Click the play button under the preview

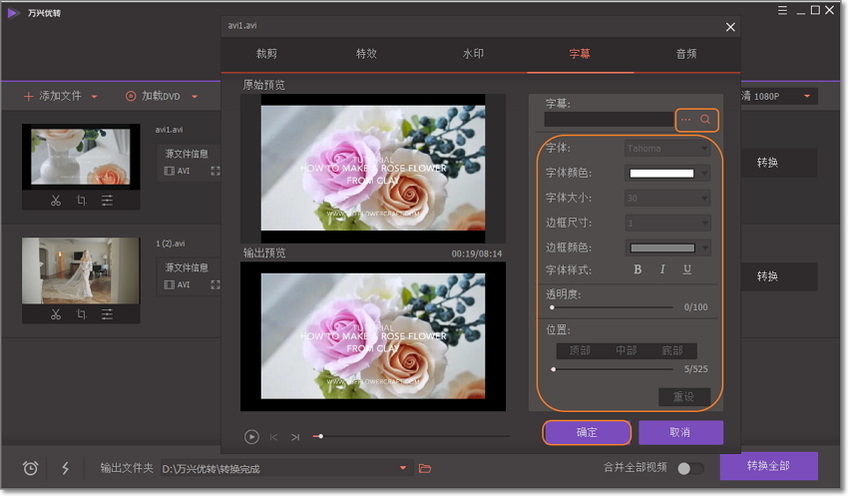point(252,437)
